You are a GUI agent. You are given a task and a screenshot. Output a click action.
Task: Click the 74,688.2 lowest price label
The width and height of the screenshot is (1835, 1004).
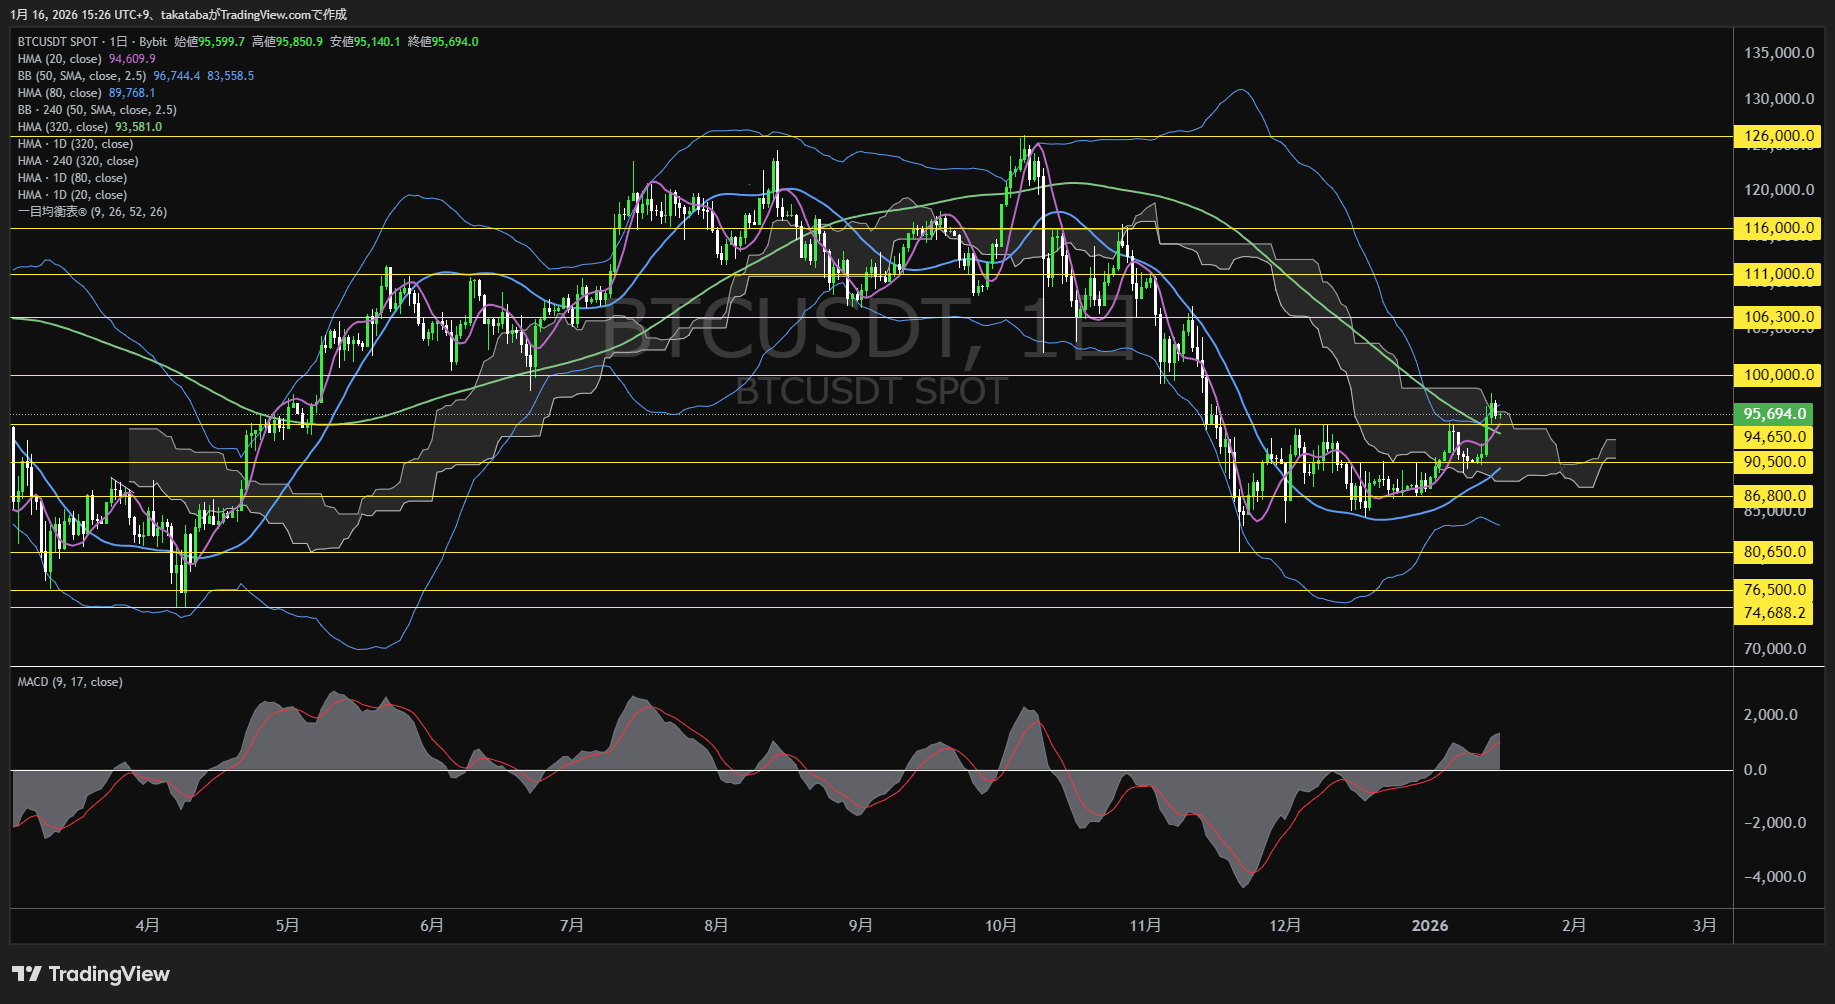click(1775, 613)
